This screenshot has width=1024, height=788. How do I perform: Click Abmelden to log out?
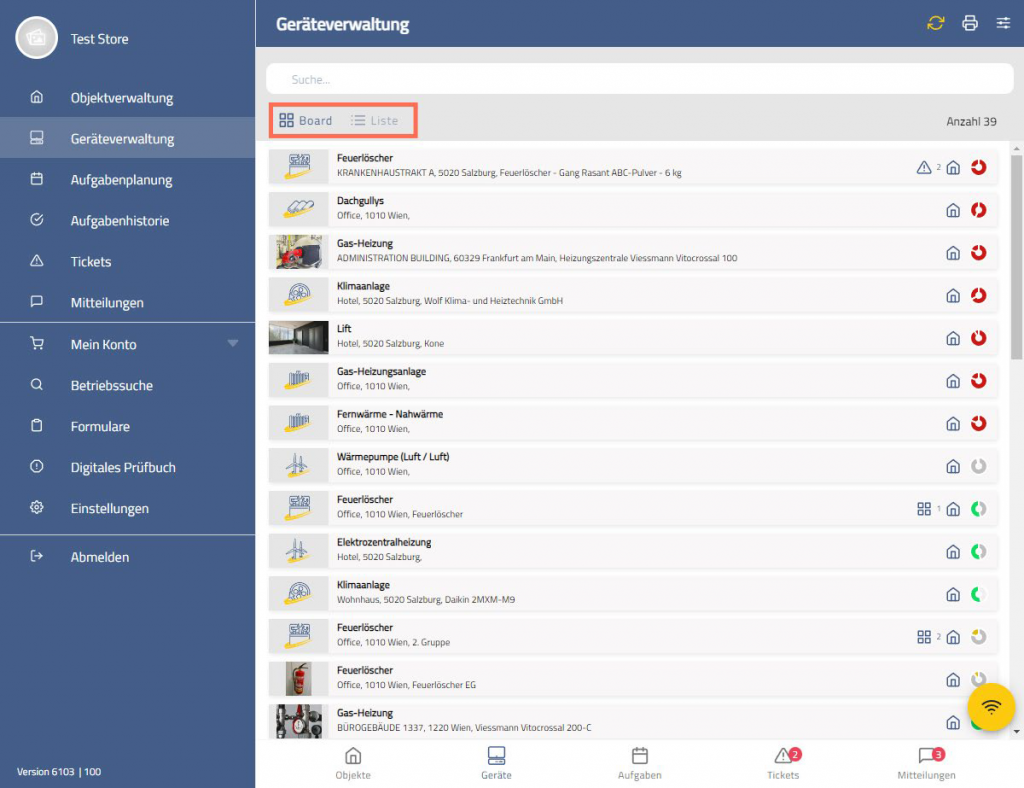(99, 557)
